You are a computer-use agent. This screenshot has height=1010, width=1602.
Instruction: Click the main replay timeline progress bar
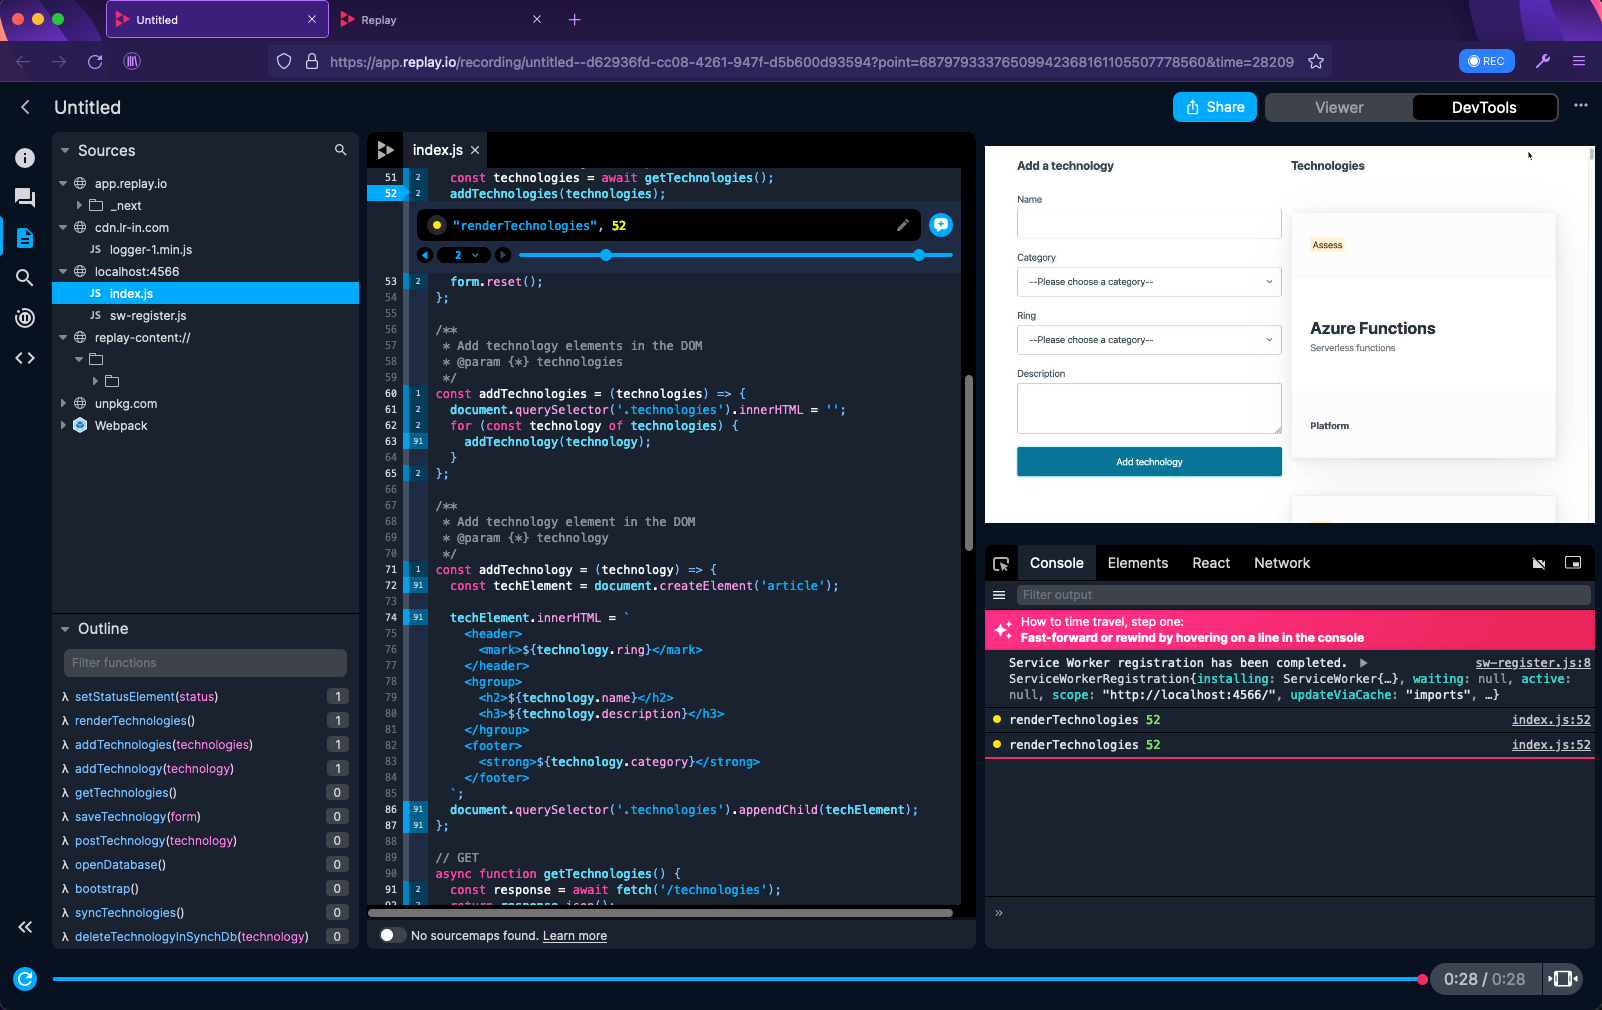(738, 979)
